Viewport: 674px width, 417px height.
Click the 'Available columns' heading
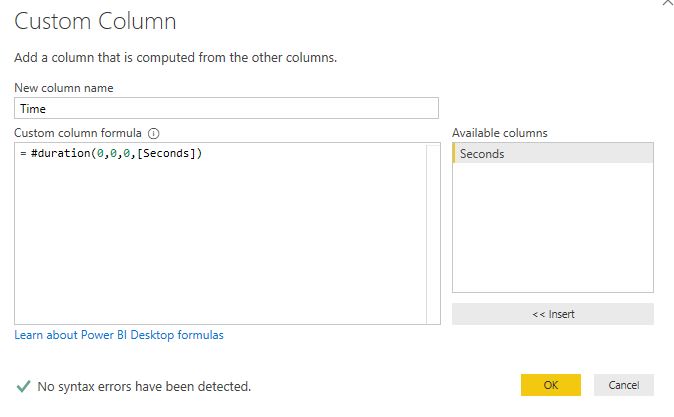click(x=499, y=133)
